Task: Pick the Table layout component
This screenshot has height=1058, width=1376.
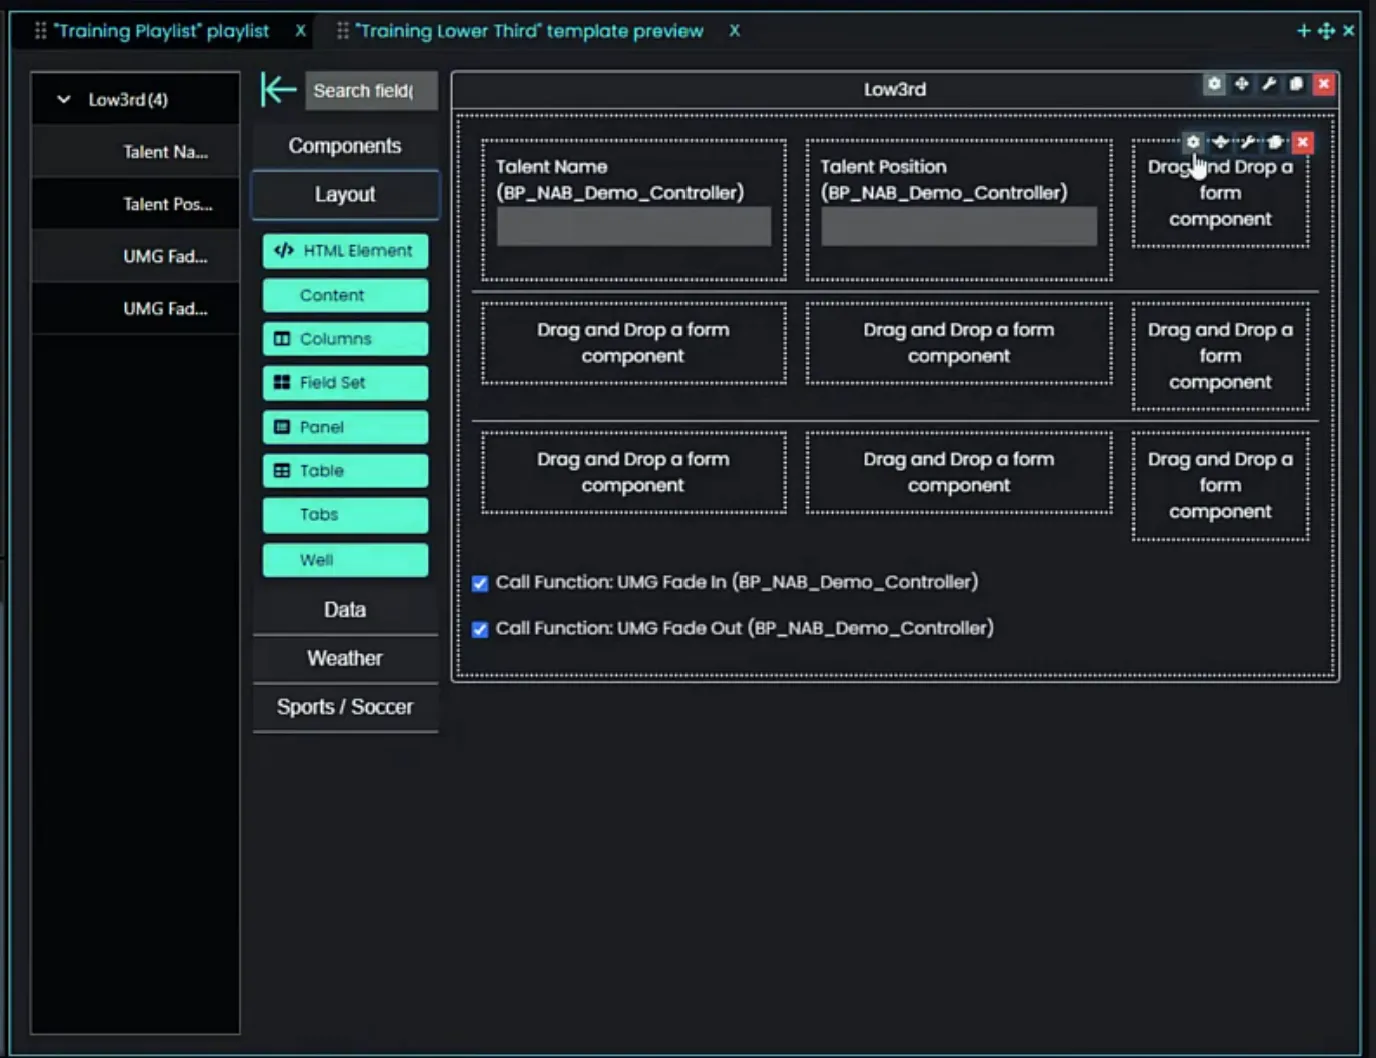Action: [x=345, y=471]
